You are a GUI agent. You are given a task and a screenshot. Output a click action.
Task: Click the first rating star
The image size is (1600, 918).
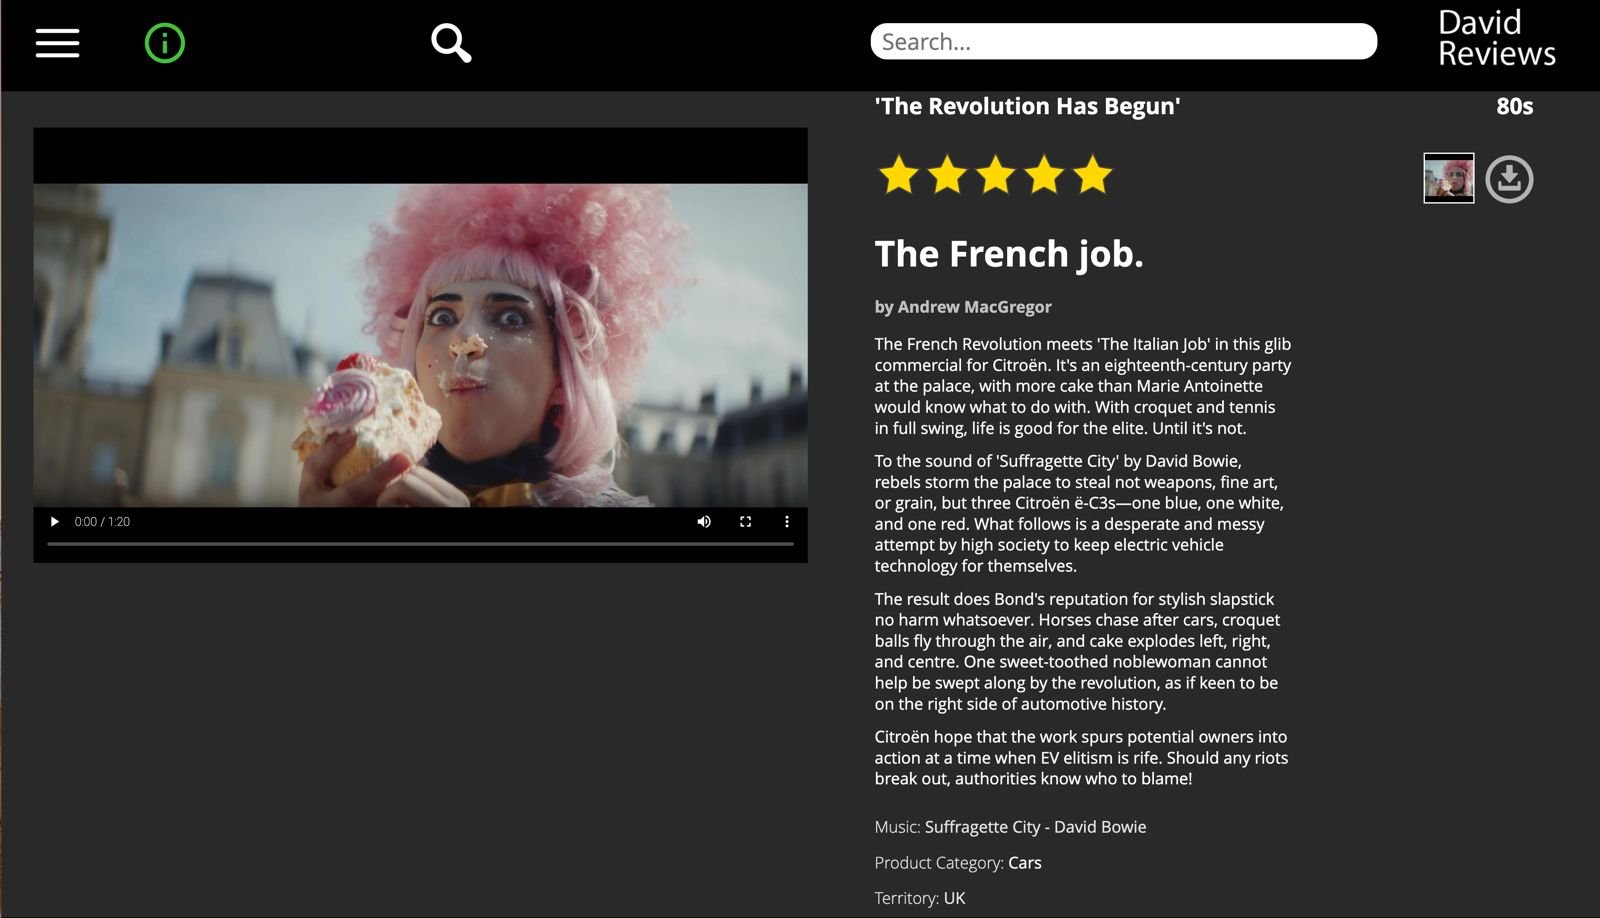tap(899, 175)
